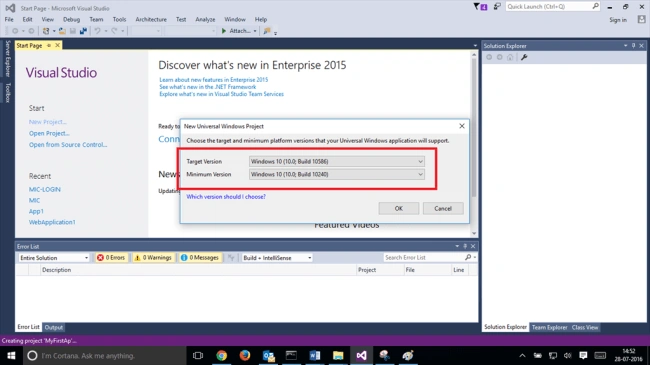Switch to the Class View tab
The width and height of the screenshot is (650, 365).
coord(585,327)
